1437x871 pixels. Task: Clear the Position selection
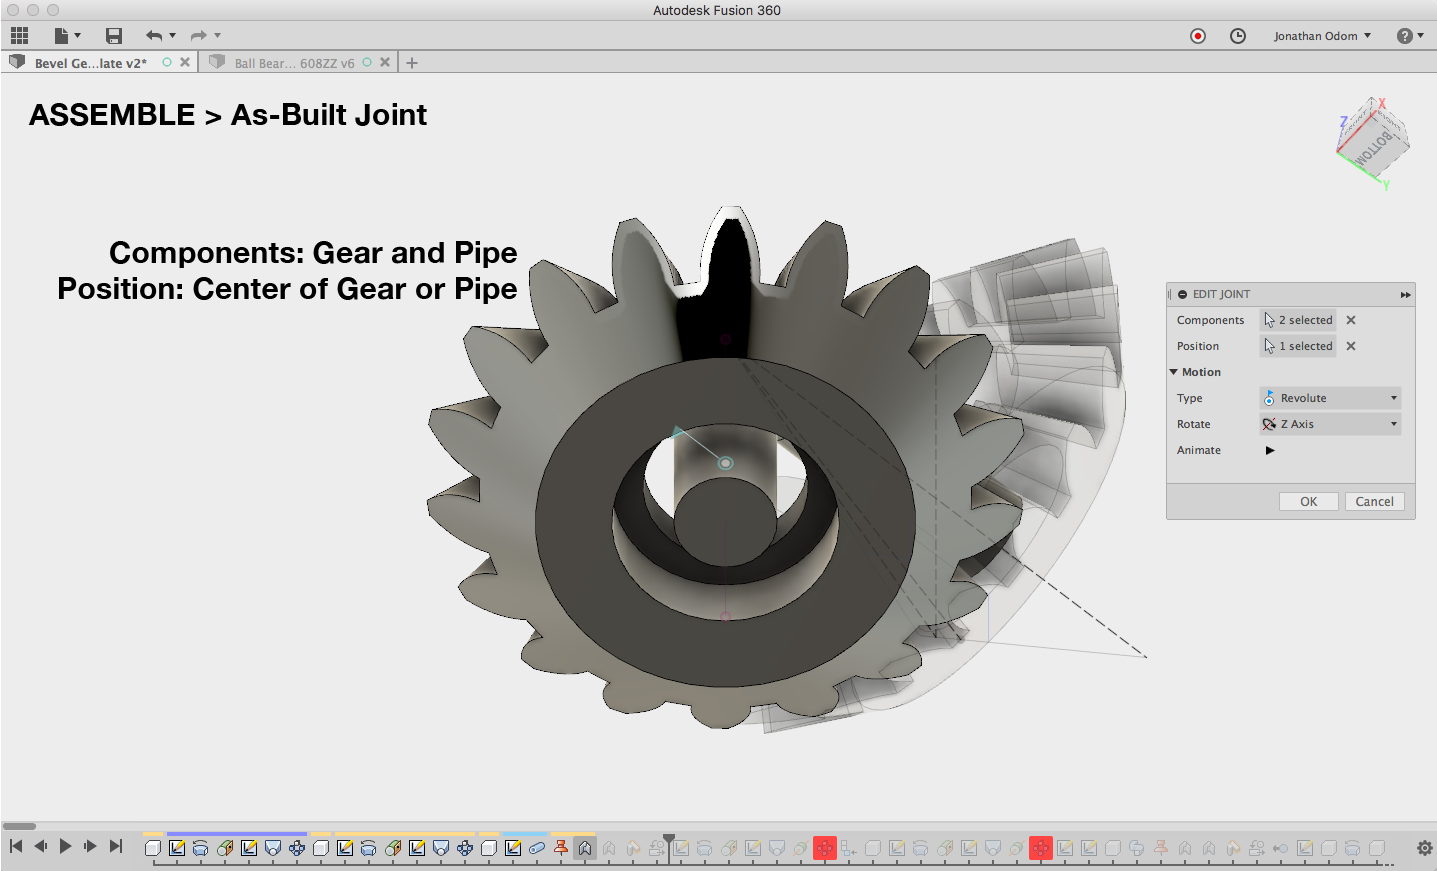point(1351,346)
